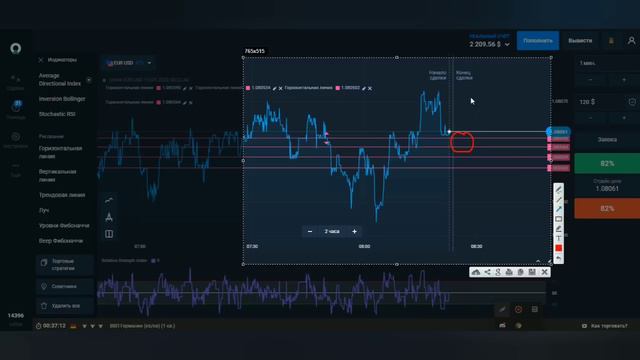Open the chart type line icon
640x360 pixels.
tap(109, 200)
